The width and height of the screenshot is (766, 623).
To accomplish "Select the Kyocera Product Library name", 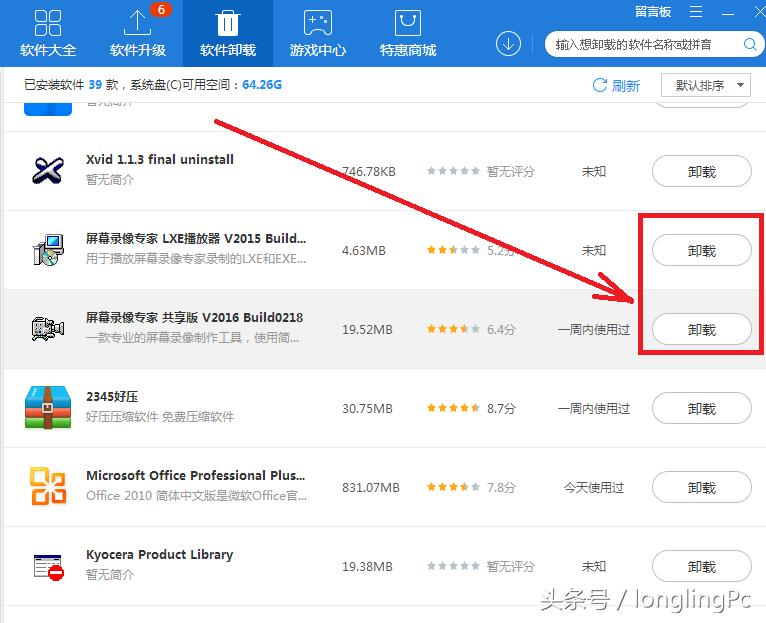I will pos(160,555).
